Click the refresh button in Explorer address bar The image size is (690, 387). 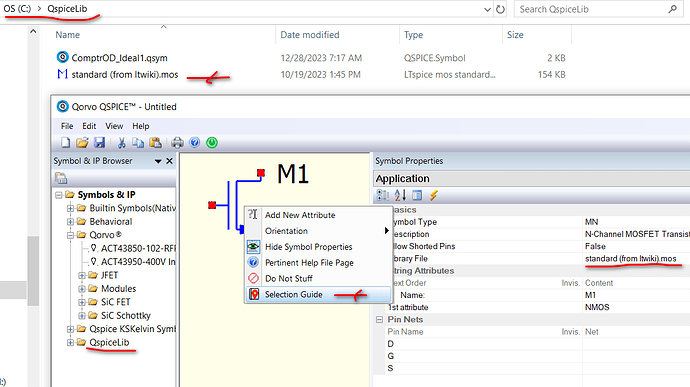[x=500, y=9]
